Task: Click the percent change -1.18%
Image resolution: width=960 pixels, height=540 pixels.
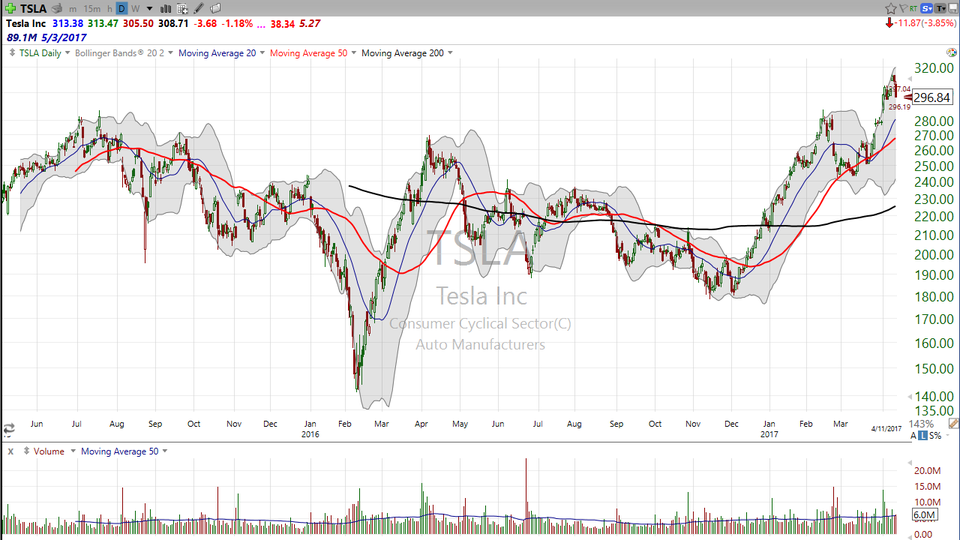Action: pos(237,23)
